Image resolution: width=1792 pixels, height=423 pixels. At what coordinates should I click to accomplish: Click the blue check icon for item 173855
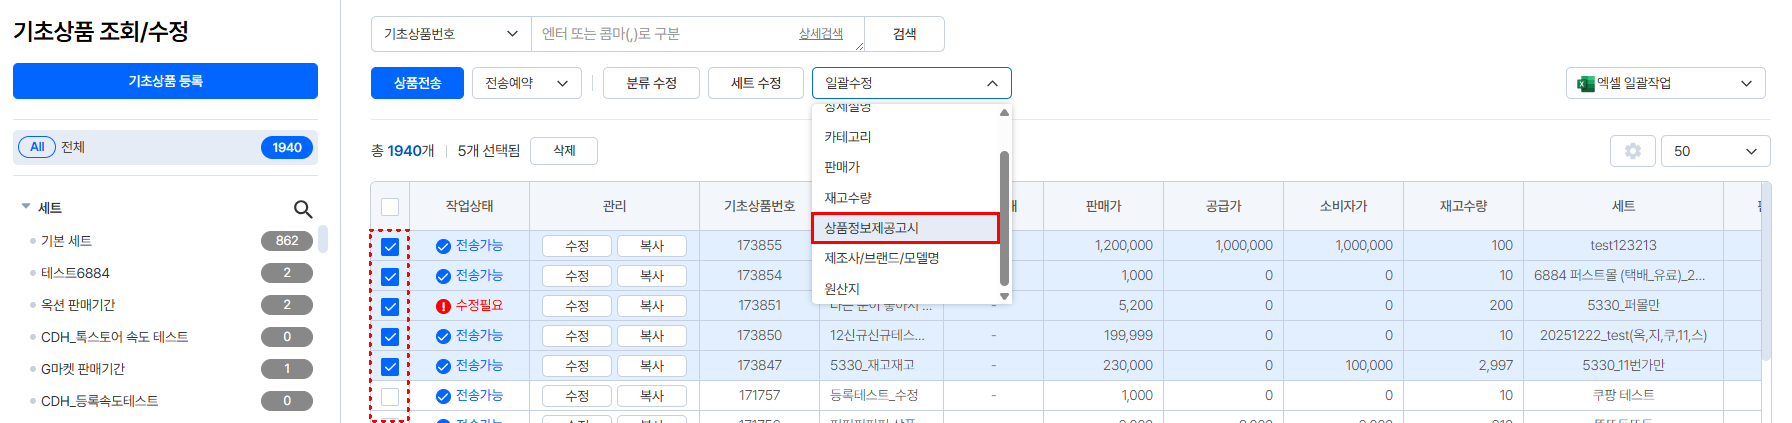coord(443,246)
